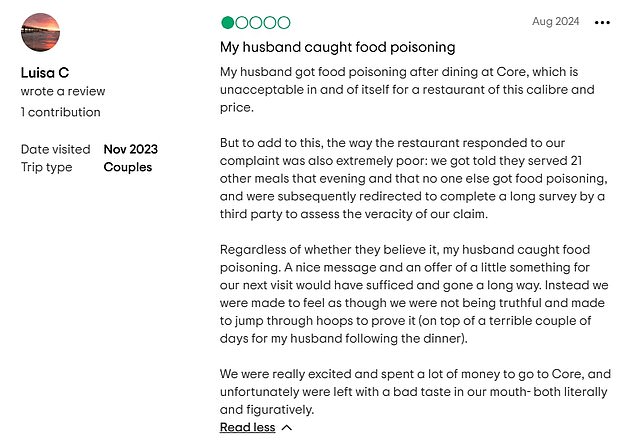Click the 'wrote a review' text
Viewport: 634px width, 442px height.
[63, 91]
